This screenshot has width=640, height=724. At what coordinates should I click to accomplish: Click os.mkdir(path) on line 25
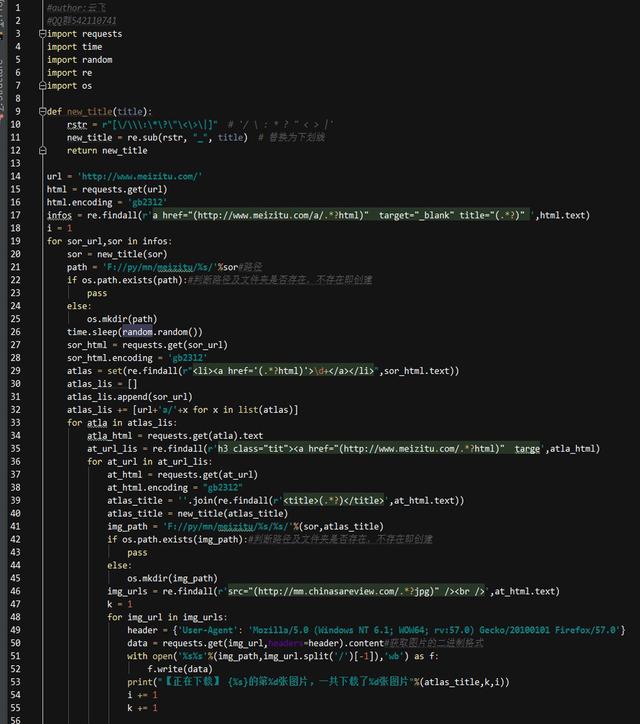click(x=122, y=319)
